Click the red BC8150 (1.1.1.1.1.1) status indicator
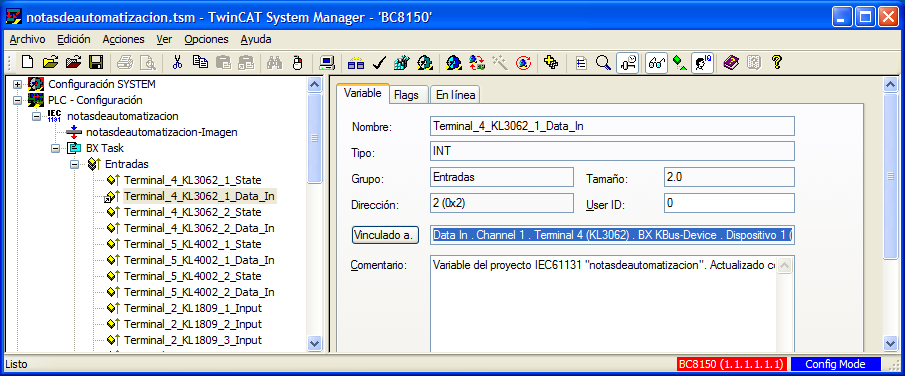The height and width of the screenshot is (376, 905). (x=731, y=364)
